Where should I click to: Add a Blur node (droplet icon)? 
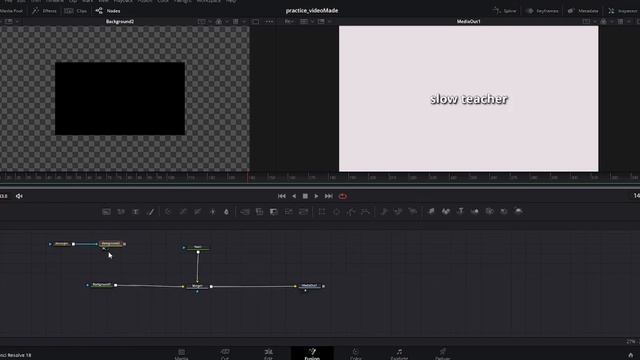pyautogui.click(x=227, y=211)
